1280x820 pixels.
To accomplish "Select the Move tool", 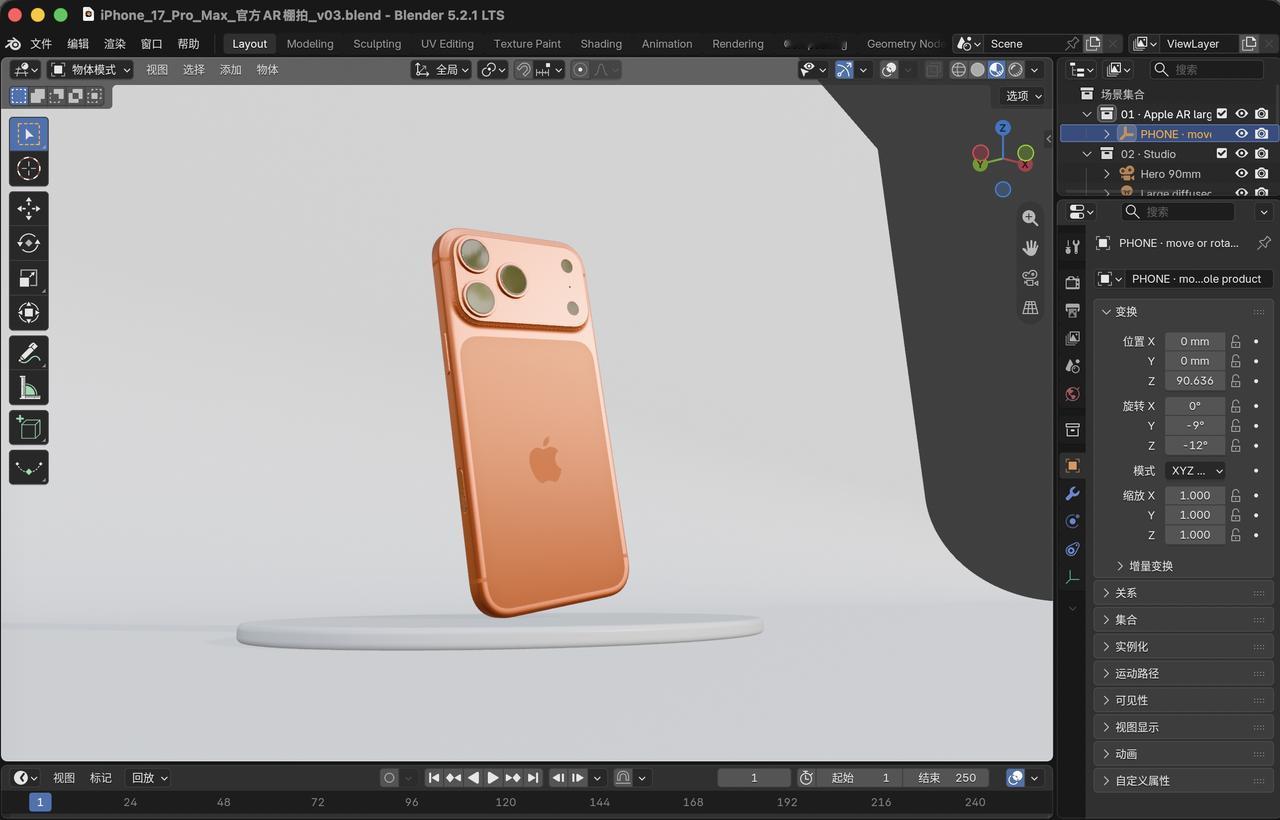I will tap(29, 208).
